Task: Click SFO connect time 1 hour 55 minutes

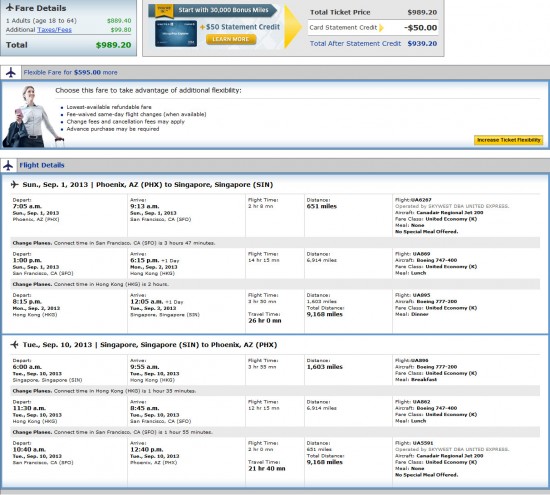Action: pyautogui.click(x=276, y=432)
